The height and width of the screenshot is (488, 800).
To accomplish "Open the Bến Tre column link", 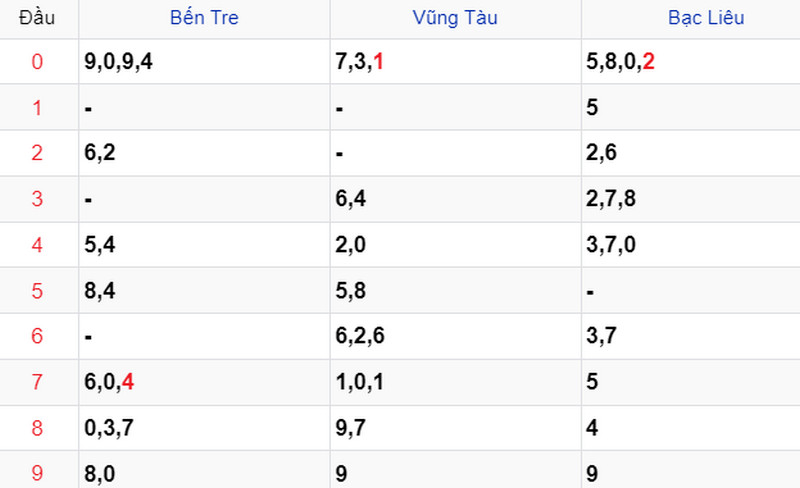I will pyautogui.click(x=204, y=18).
